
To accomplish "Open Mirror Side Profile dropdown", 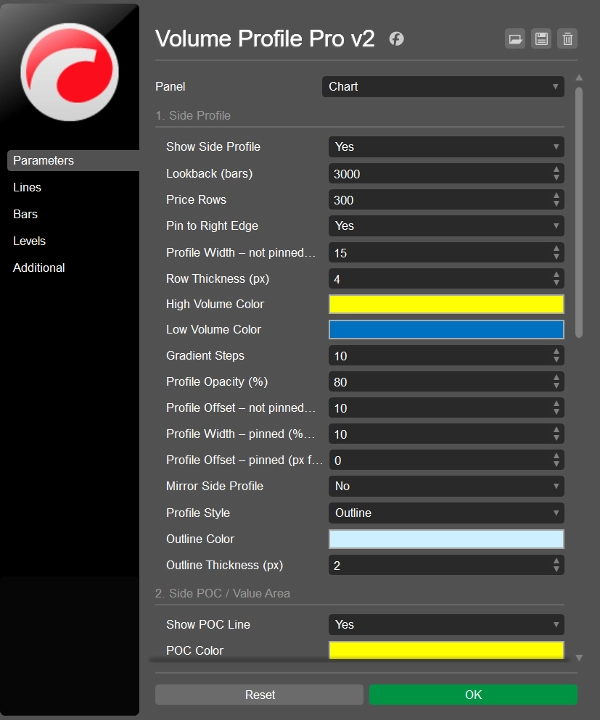I will [x=446, y=486].
